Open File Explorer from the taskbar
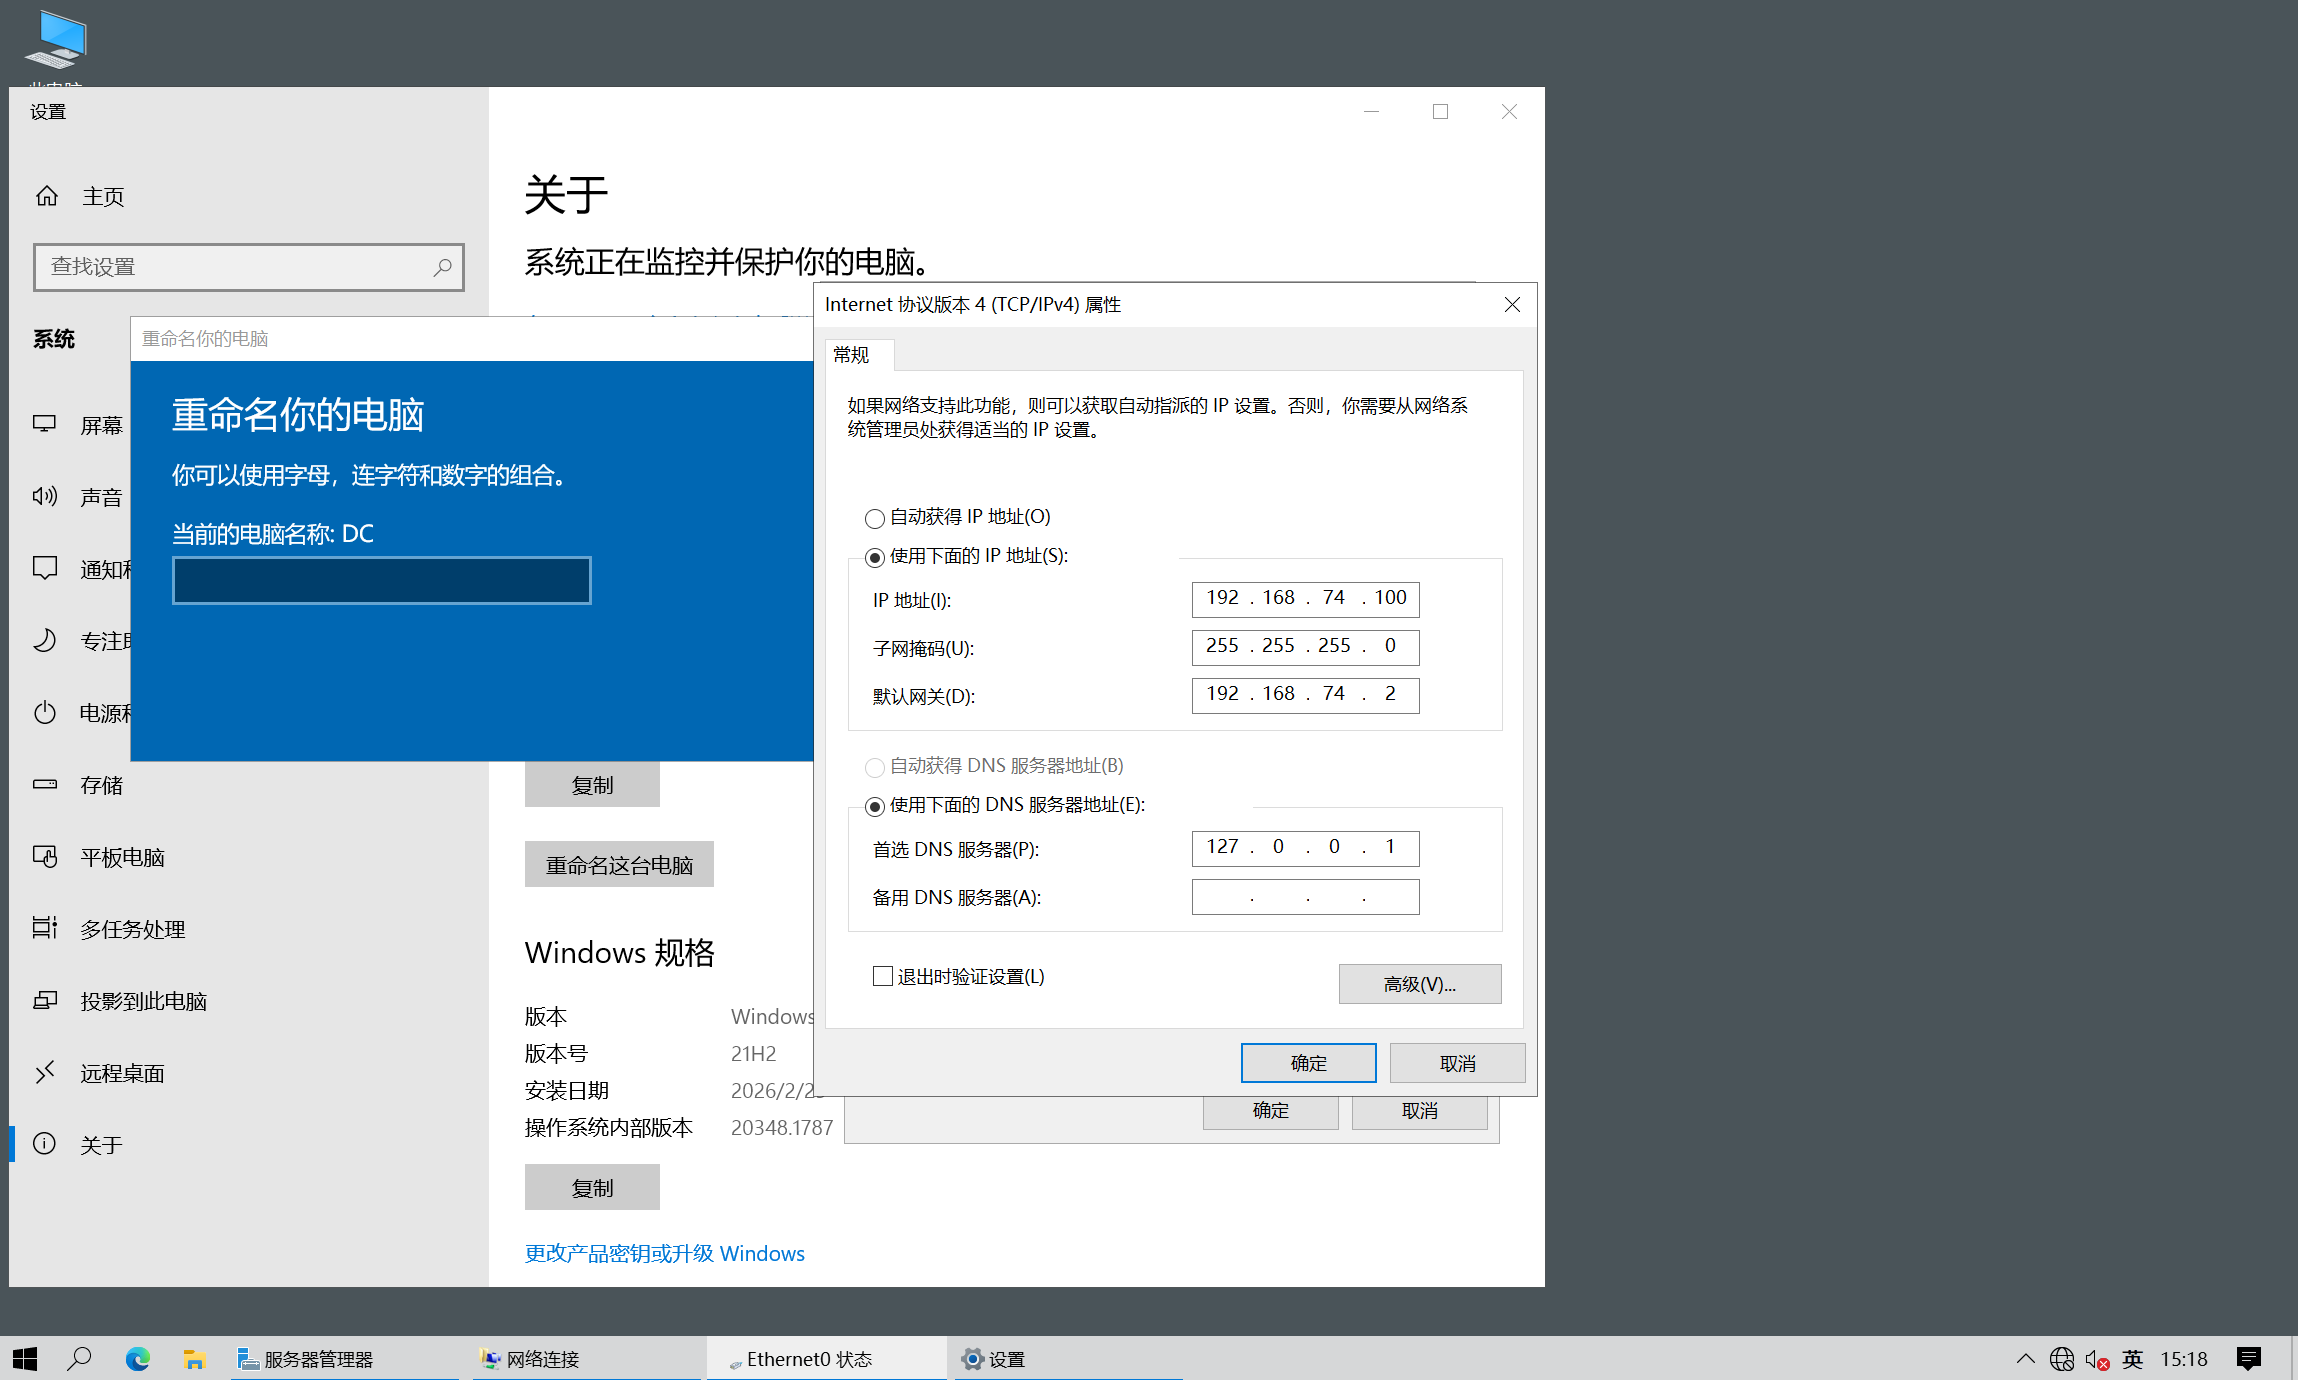The width and height of the screenshot is (2298, 1380). point(194,1358)
